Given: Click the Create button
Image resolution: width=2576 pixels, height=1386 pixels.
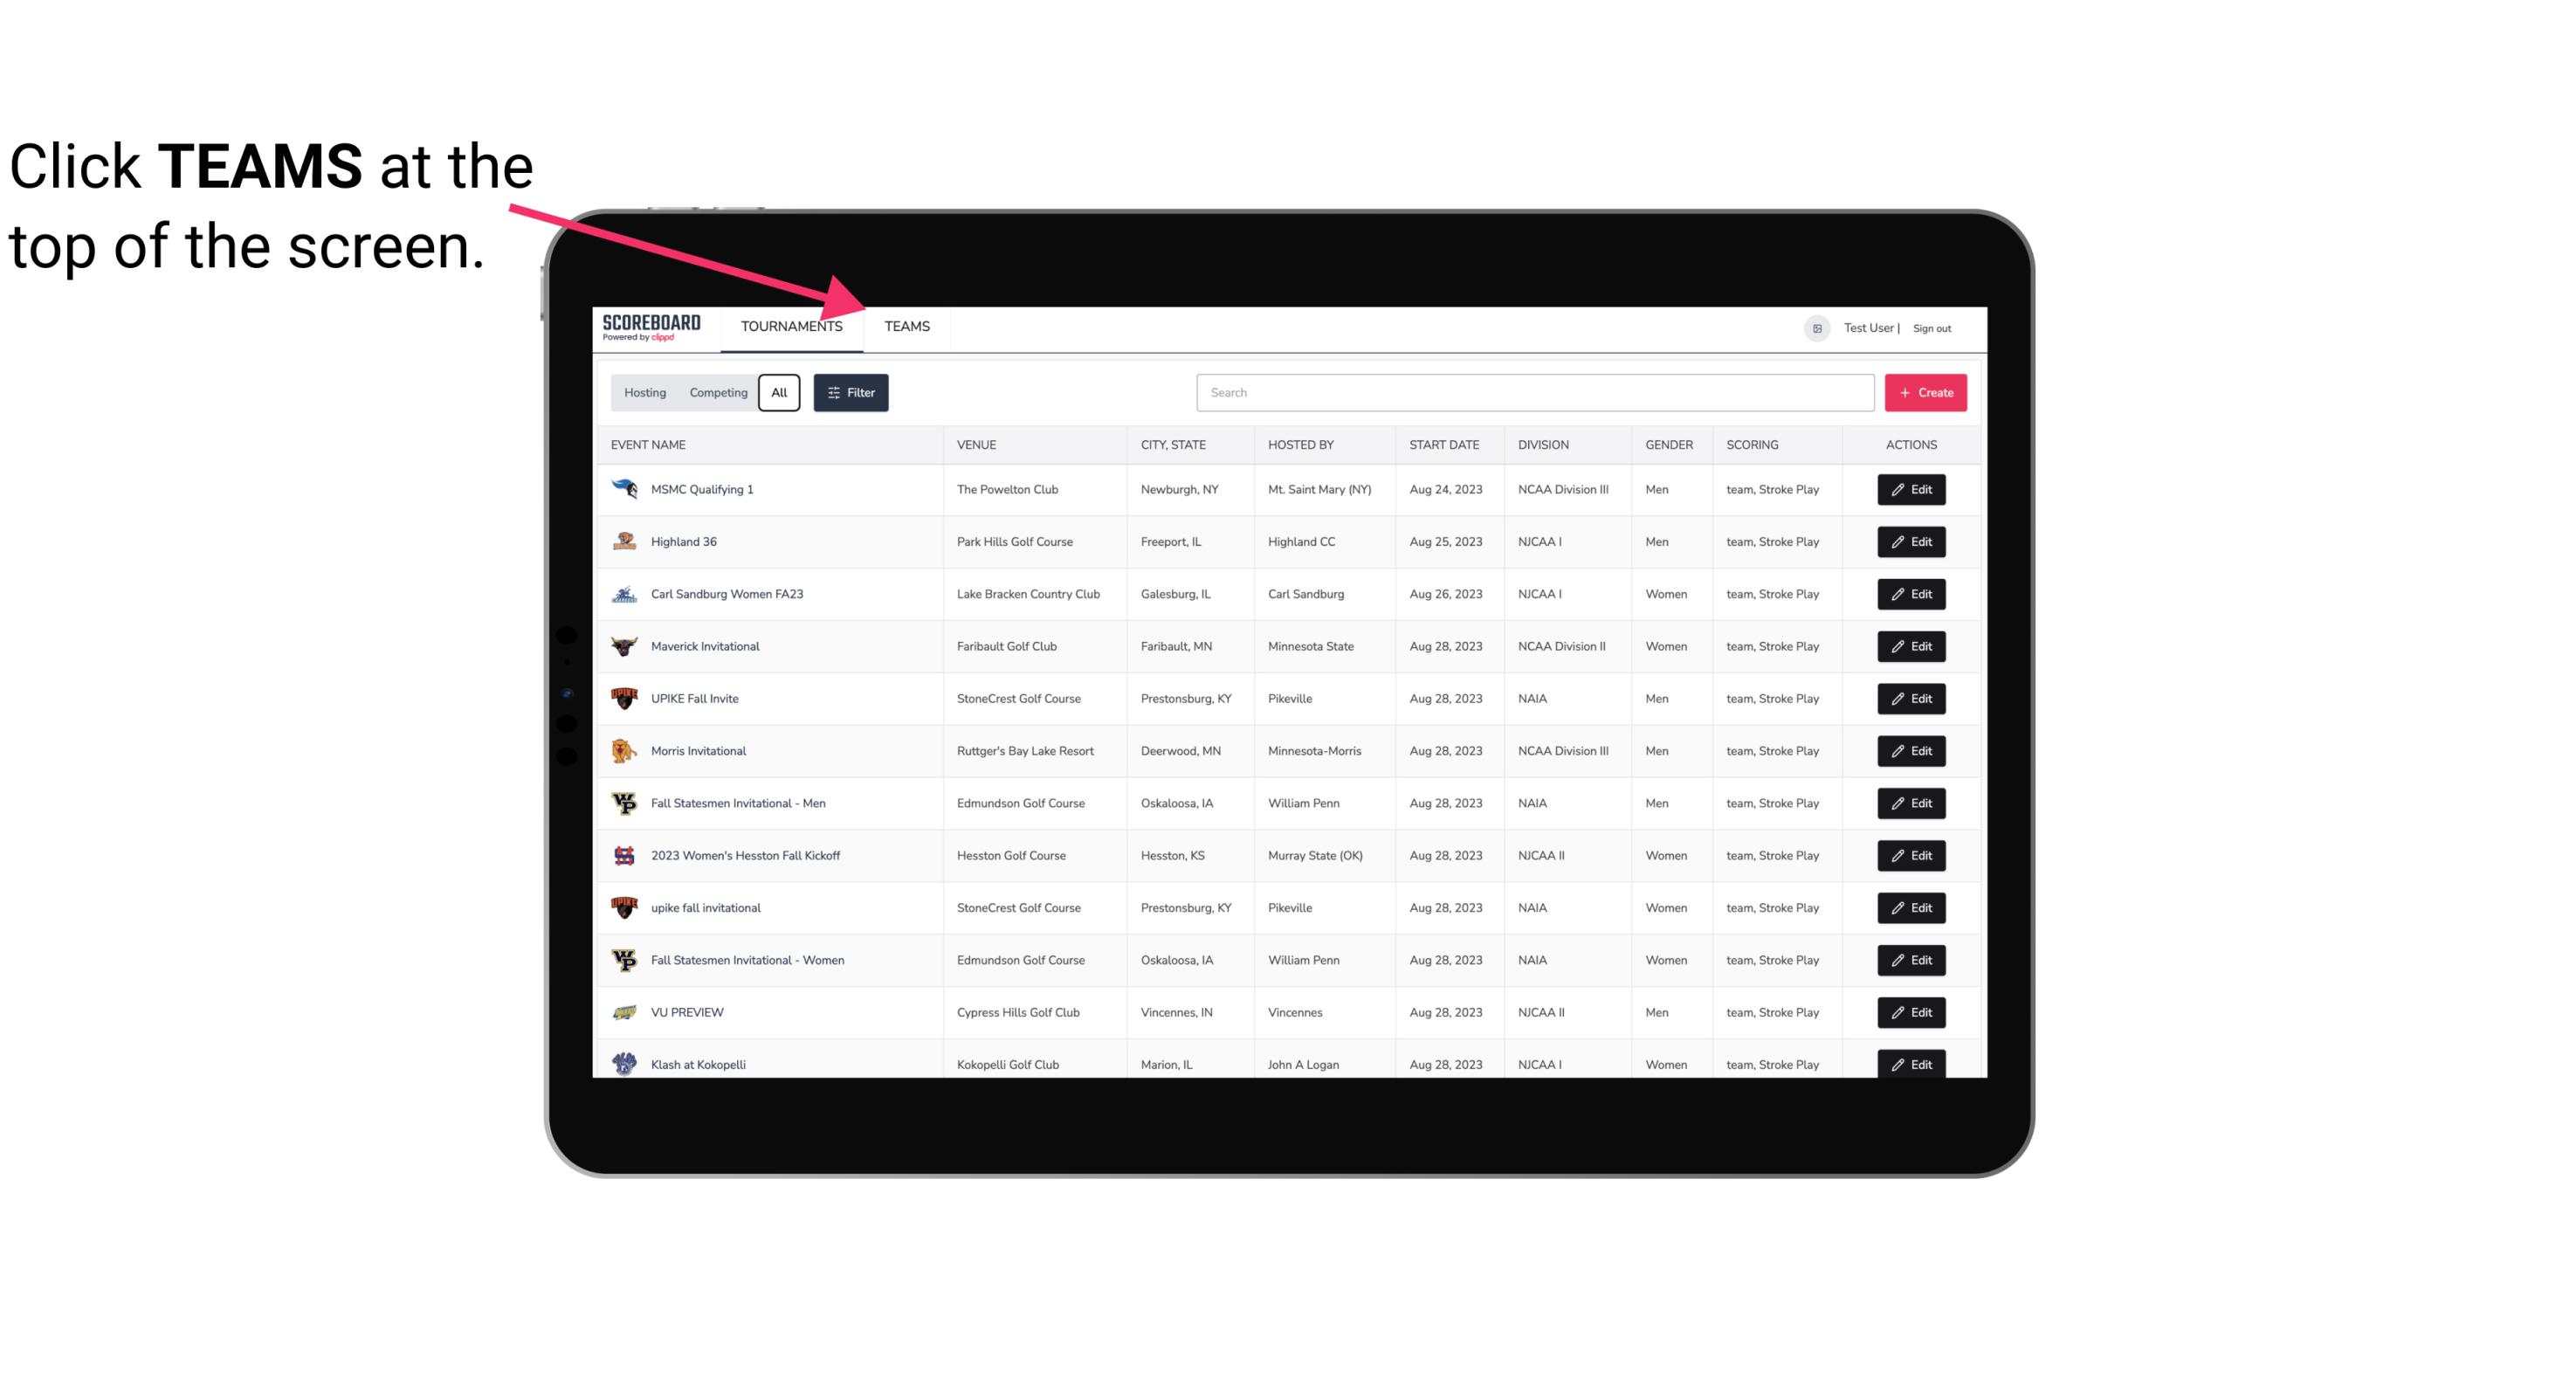Looking at the screenshot, I should click(1926, 391).
